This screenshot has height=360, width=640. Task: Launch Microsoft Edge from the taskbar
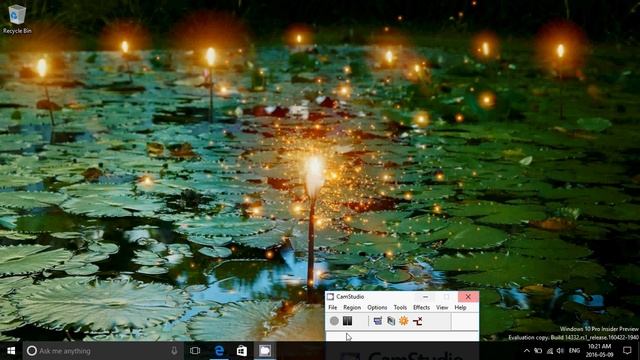[x=219, y=351]
